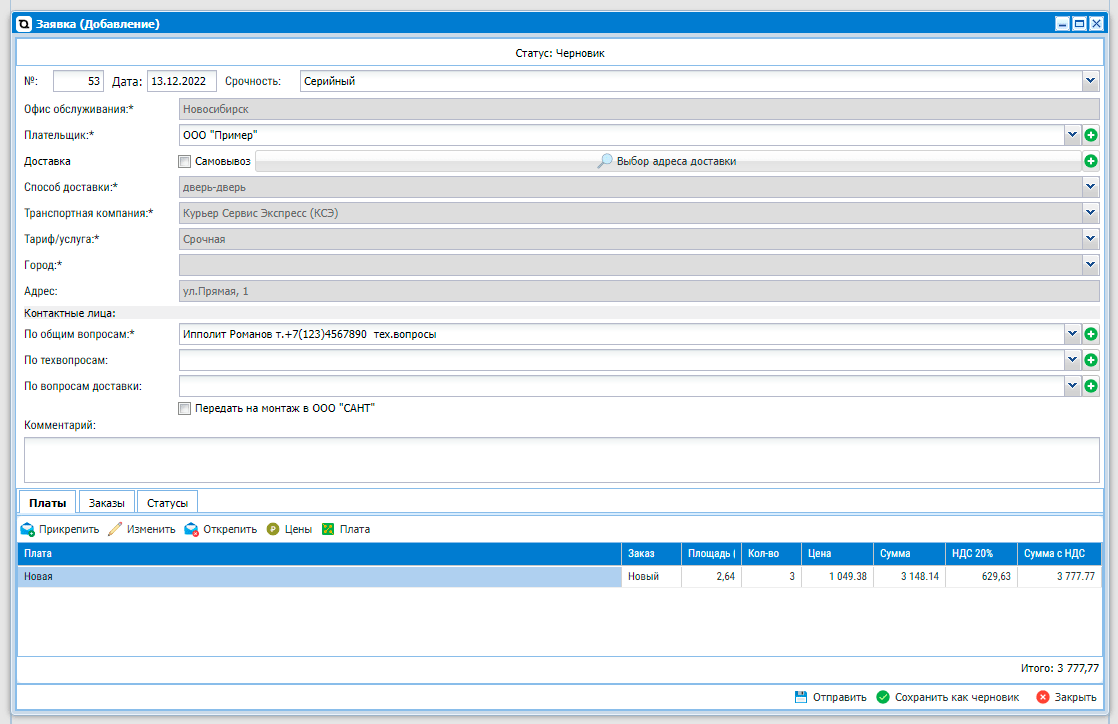Add delivery address with green plus
This screenshot has height=724, width=1118.
point(1091,160)
